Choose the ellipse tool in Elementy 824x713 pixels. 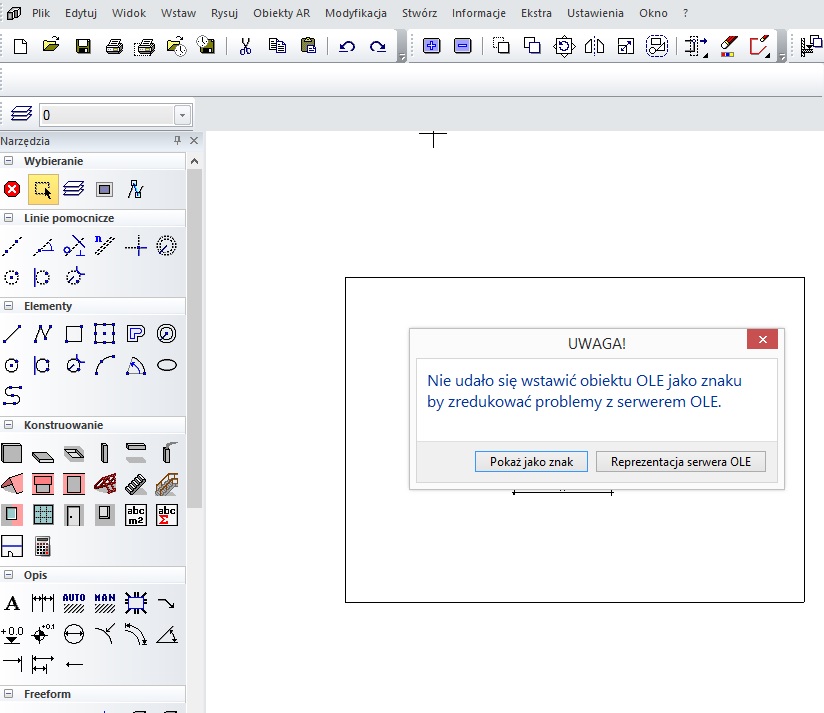167,365
